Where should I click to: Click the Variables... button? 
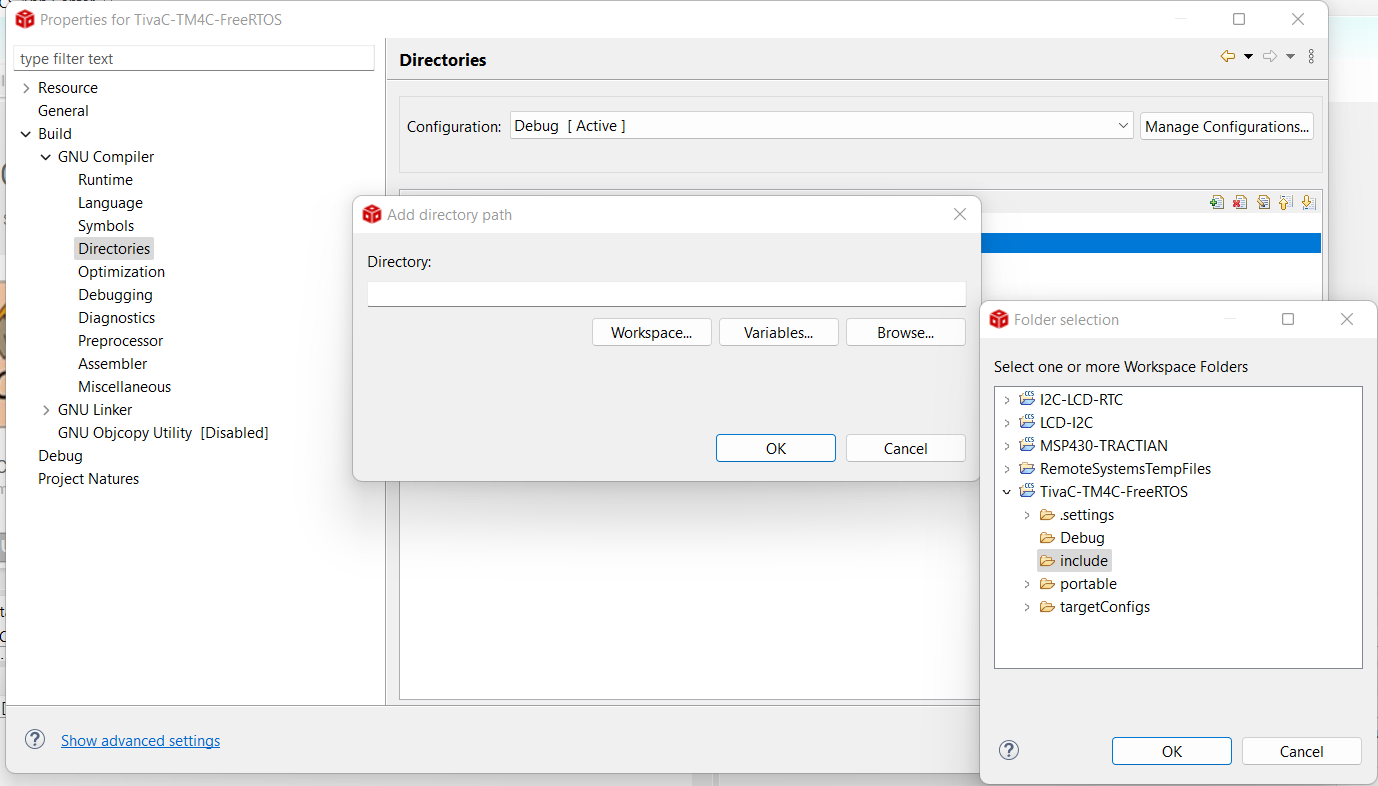(779, 333)
